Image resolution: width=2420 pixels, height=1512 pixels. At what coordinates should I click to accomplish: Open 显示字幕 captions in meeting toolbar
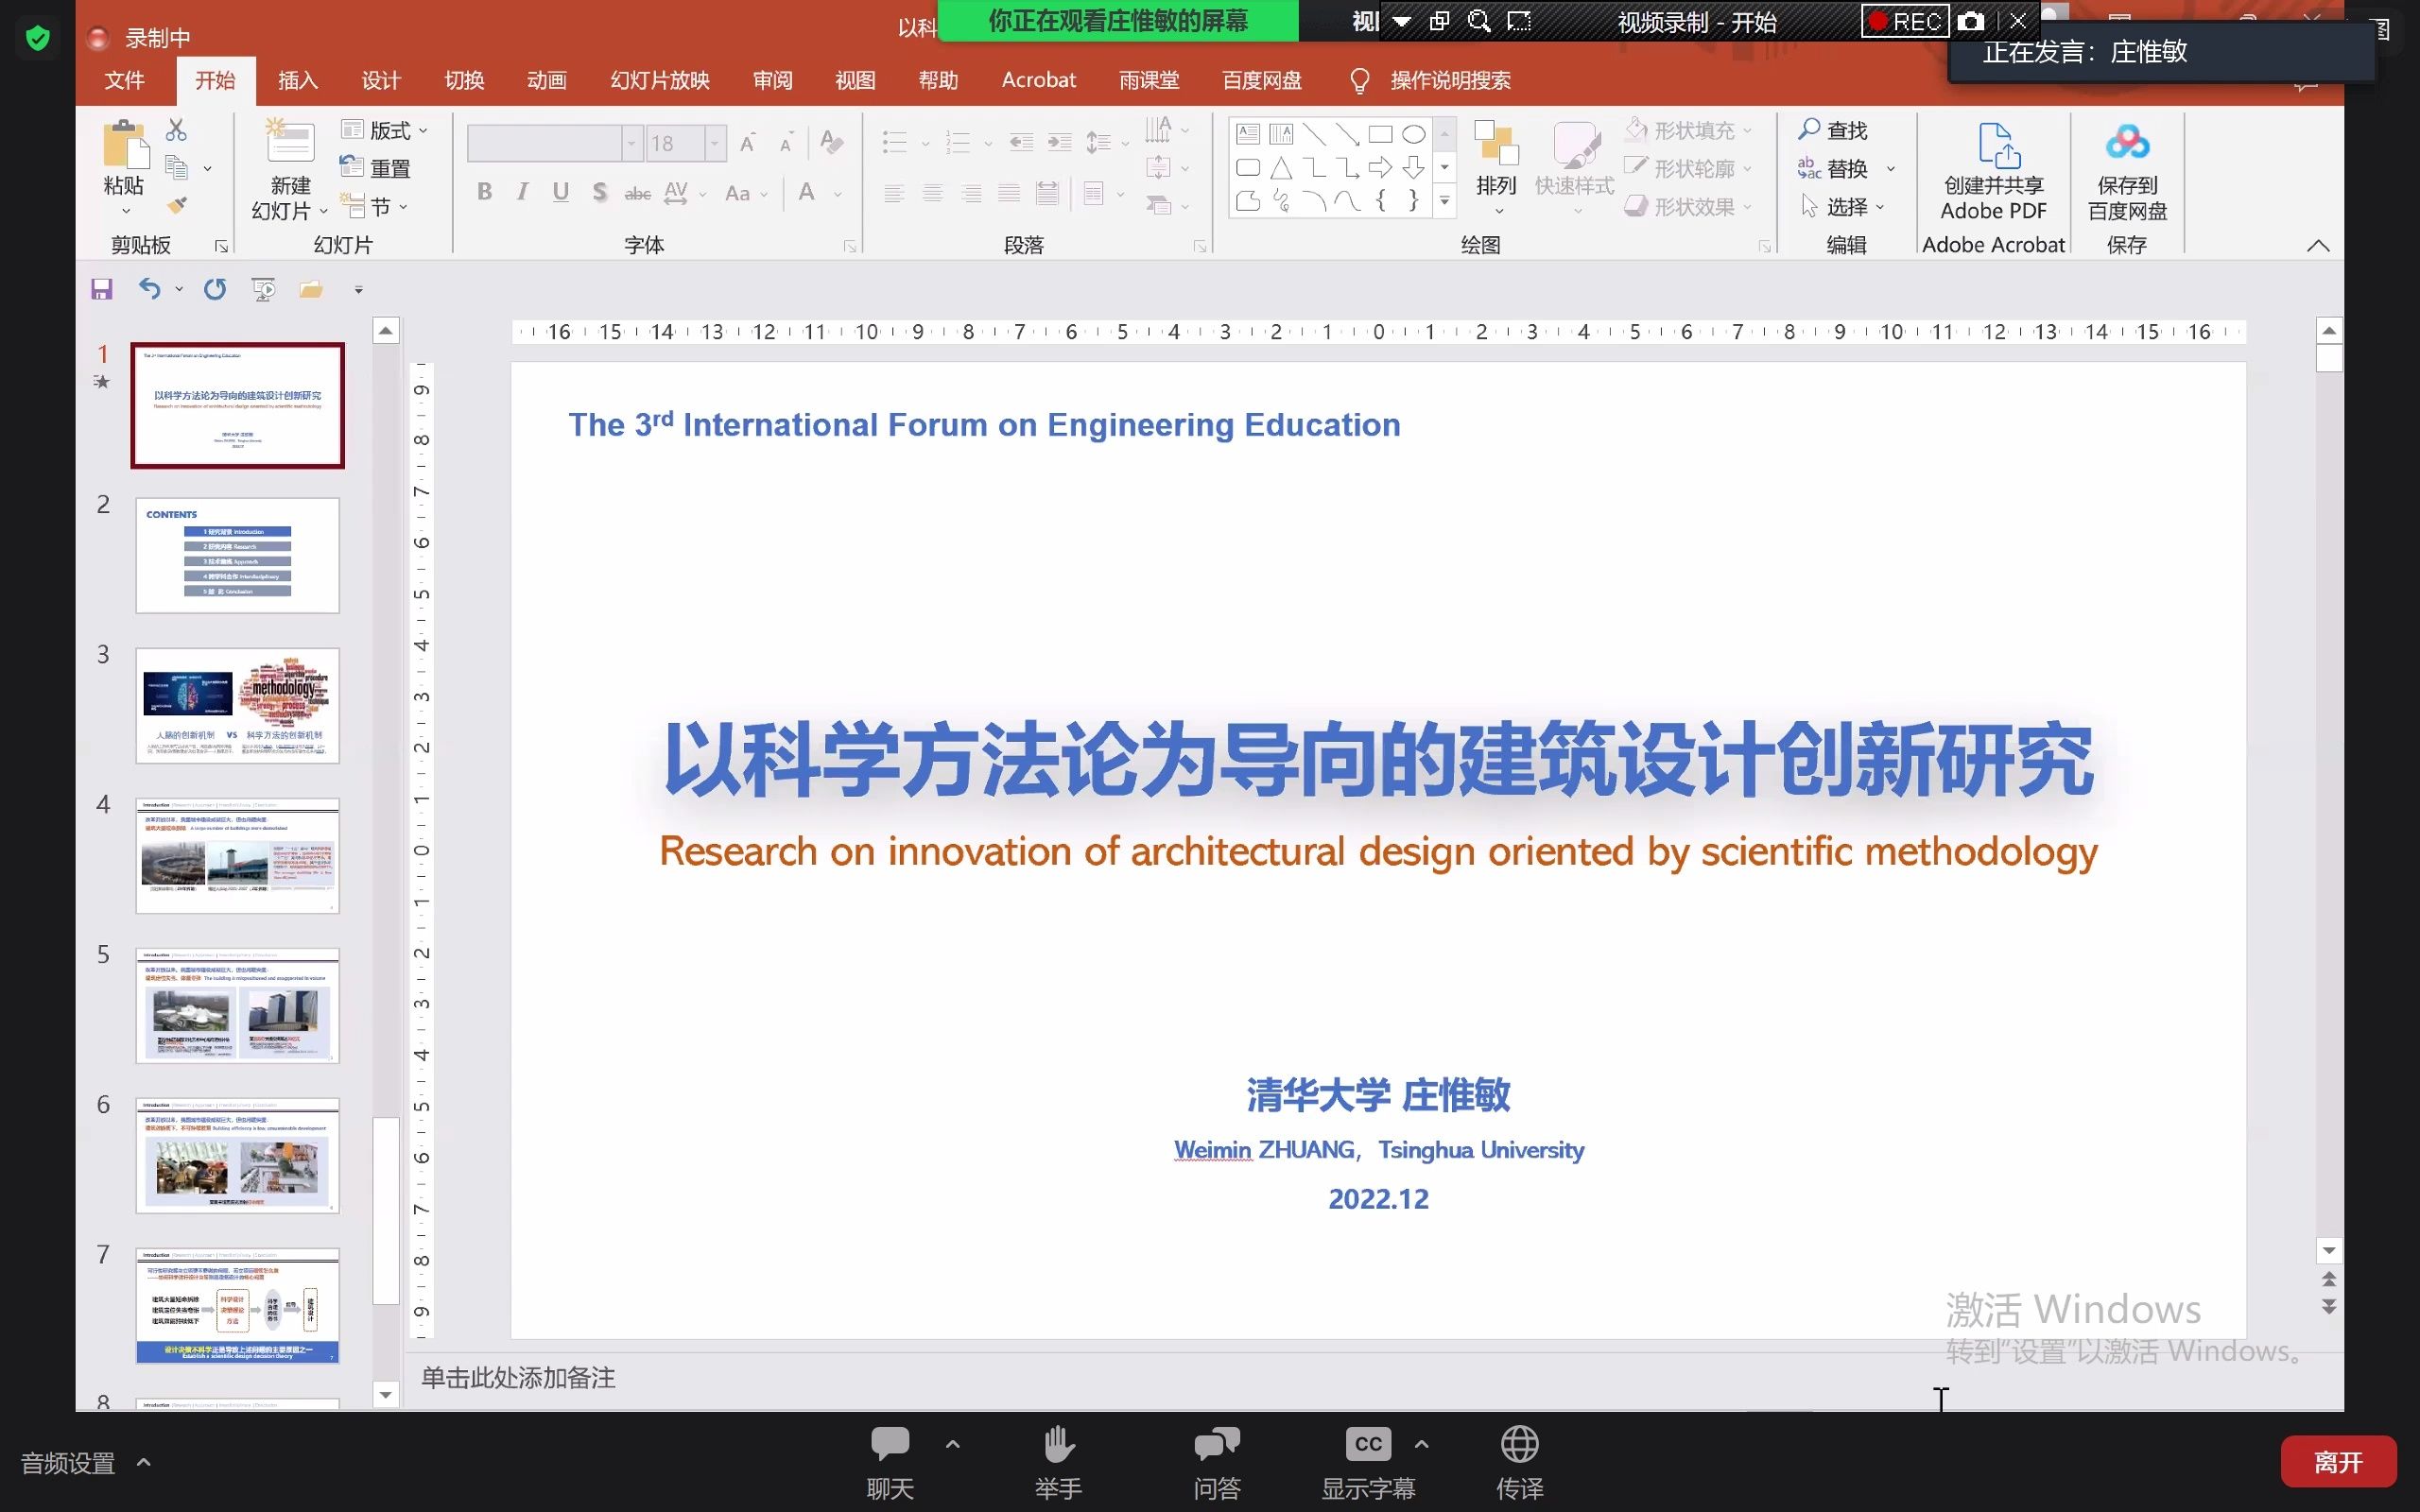[x=1368, y=1460]
